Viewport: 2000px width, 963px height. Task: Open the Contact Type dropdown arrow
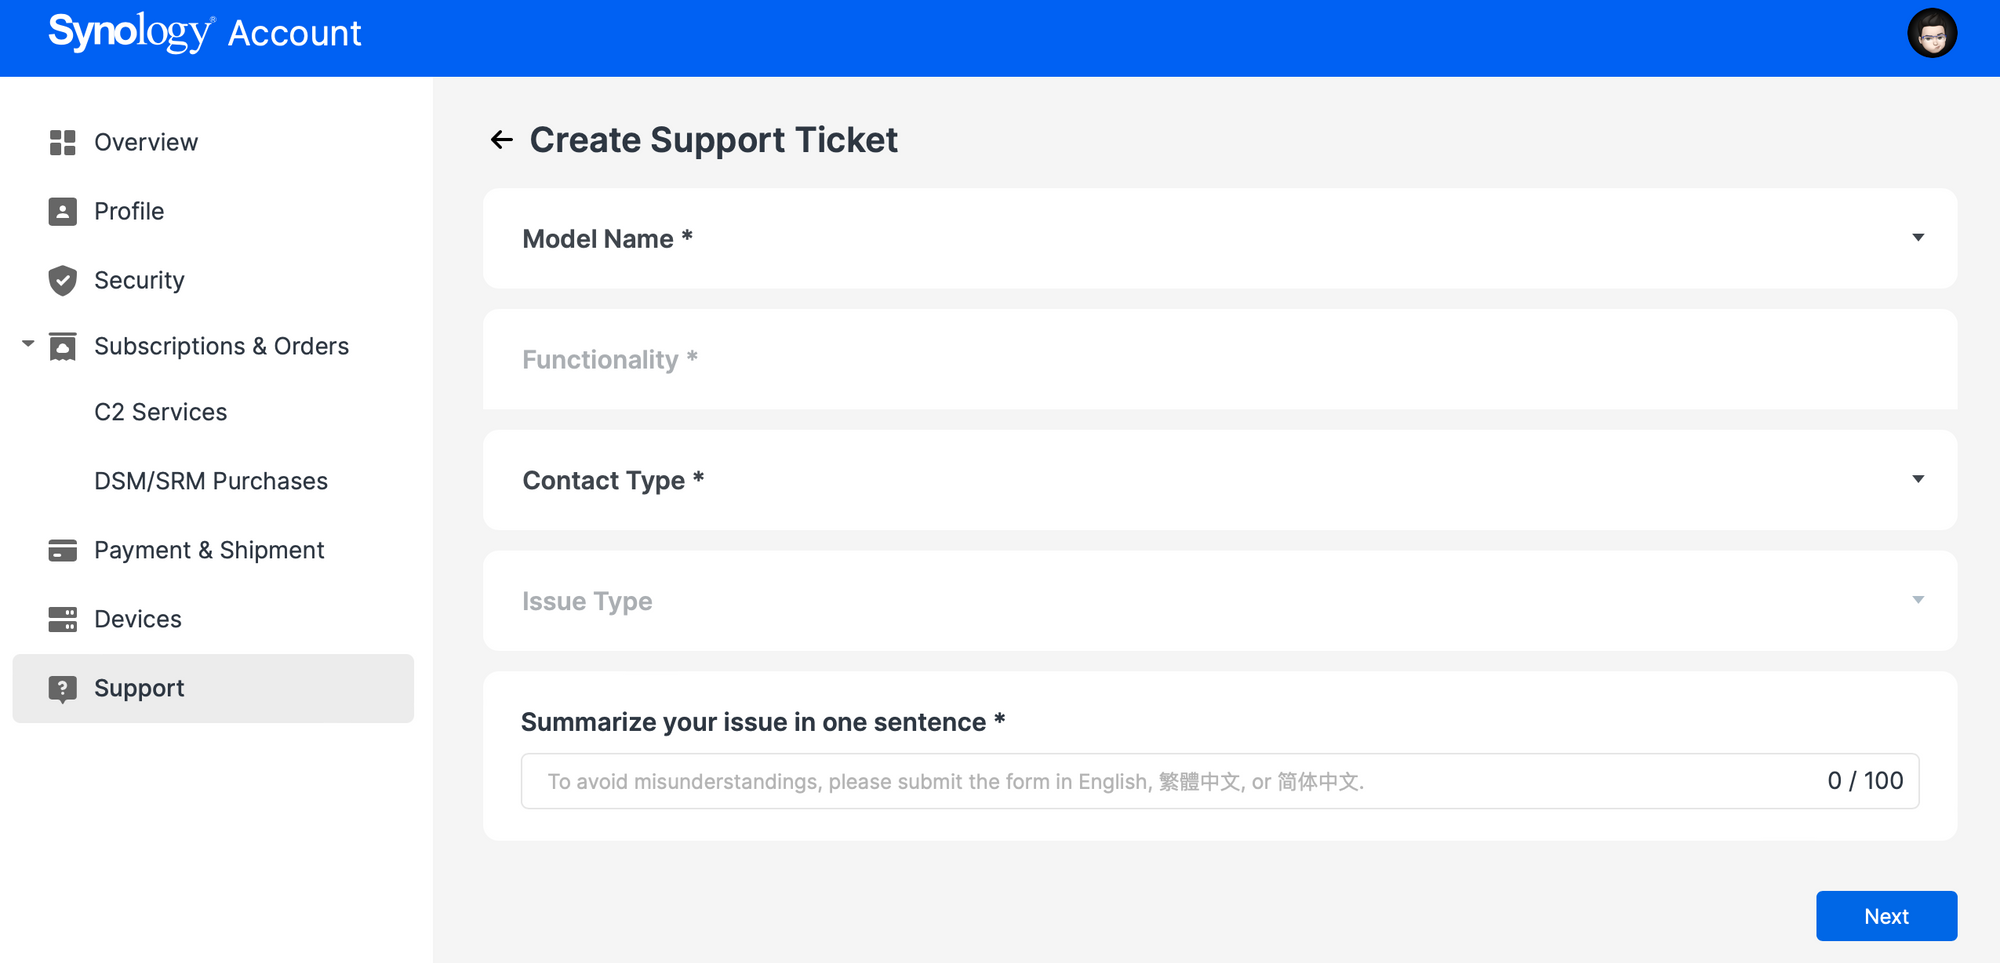point(1918,479)
